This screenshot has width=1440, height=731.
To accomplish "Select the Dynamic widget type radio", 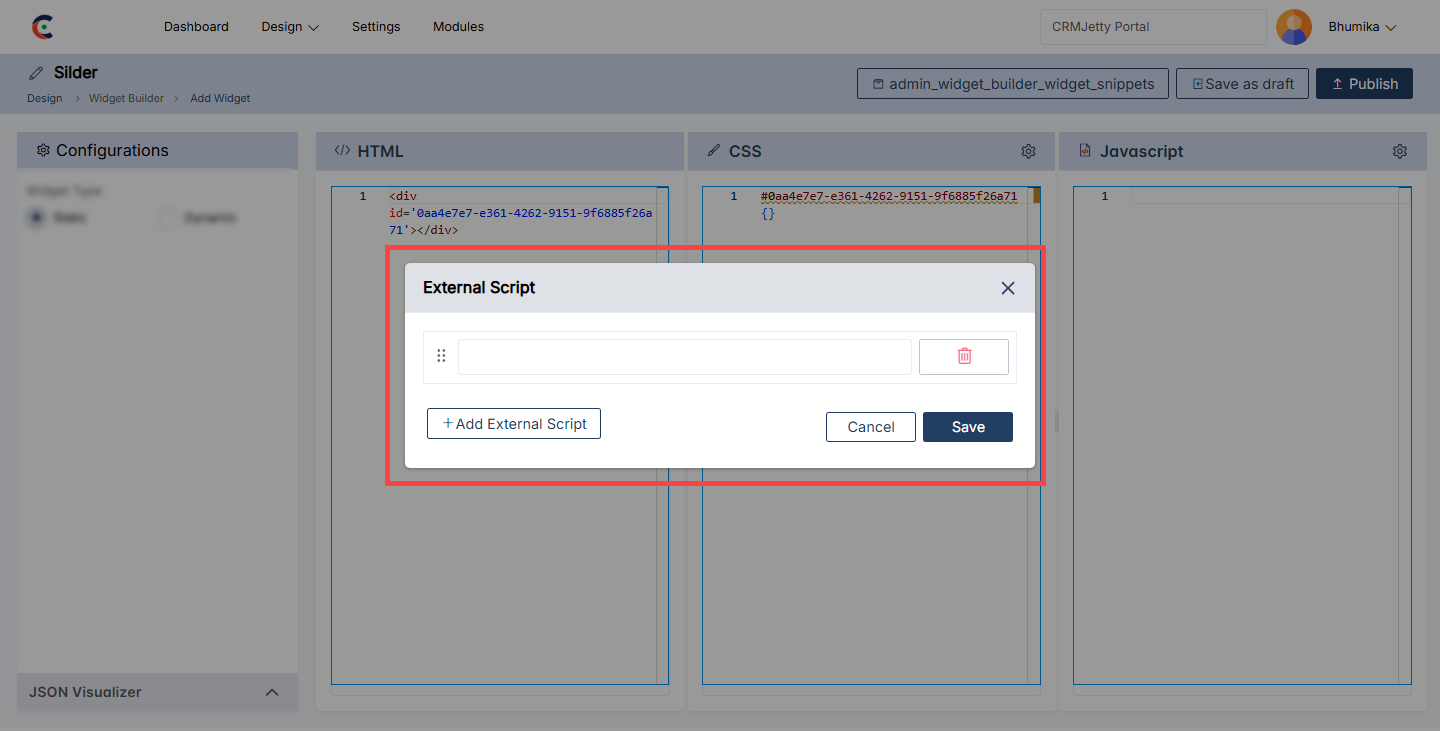I will tap(167, 217).
